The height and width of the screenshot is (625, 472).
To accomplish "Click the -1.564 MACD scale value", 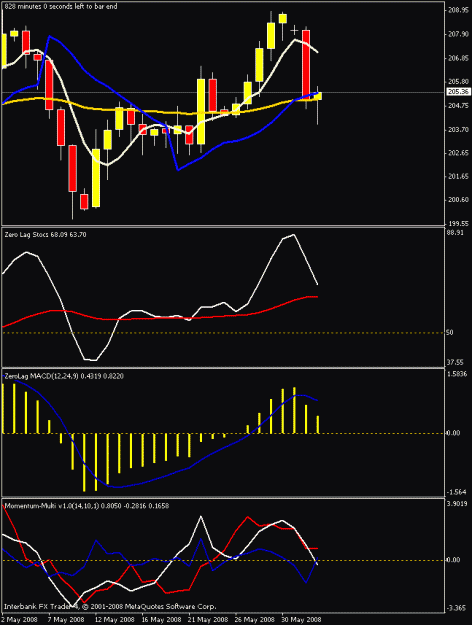I will point(457,492).
